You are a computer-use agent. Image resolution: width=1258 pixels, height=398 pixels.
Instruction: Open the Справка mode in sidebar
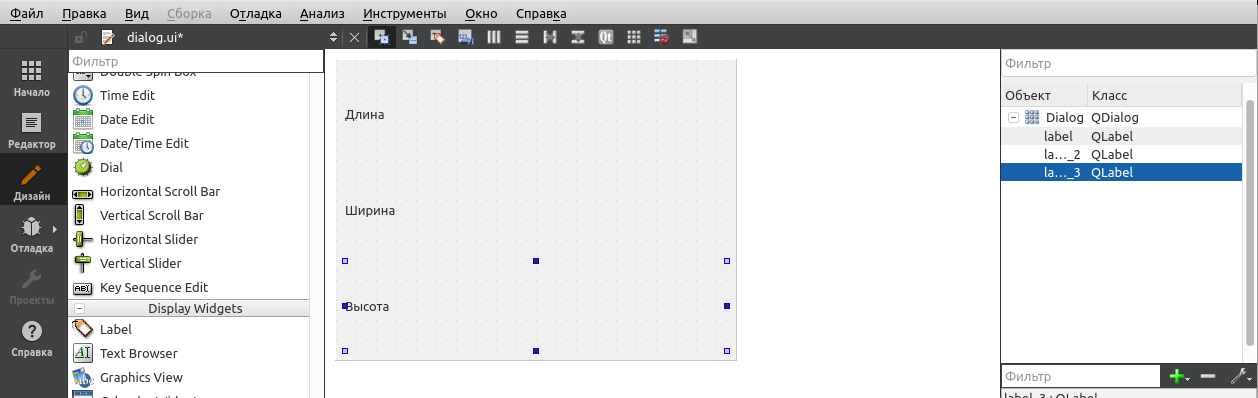click(x=31, y=338)
